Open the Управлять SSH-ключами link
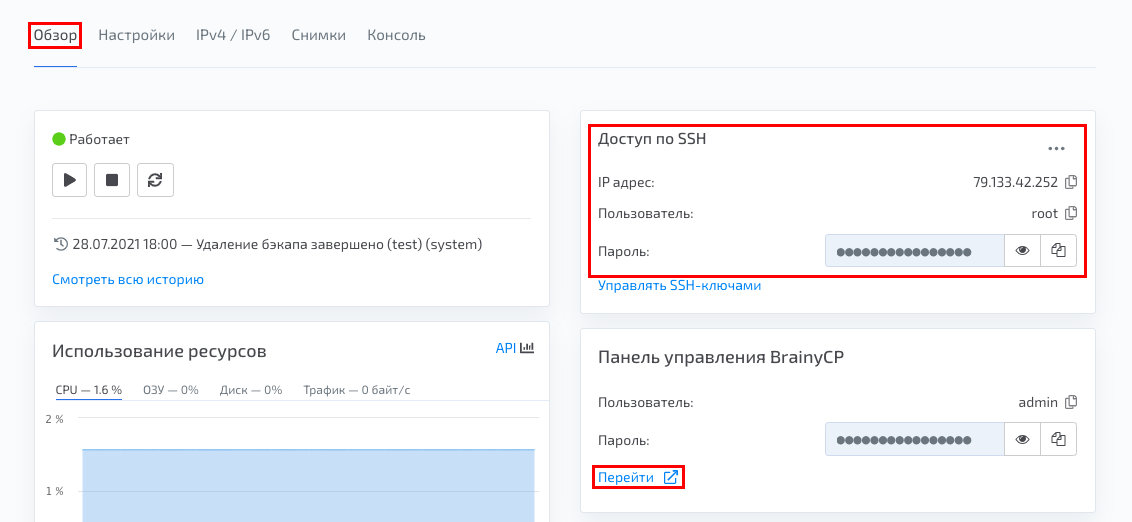 (x=679, y=286)
